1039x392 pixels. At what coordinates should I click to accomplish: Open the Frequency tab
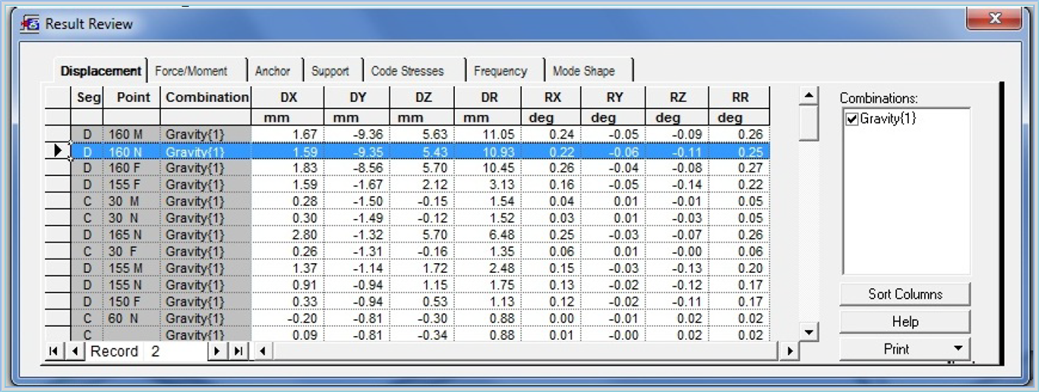(500, 72)
